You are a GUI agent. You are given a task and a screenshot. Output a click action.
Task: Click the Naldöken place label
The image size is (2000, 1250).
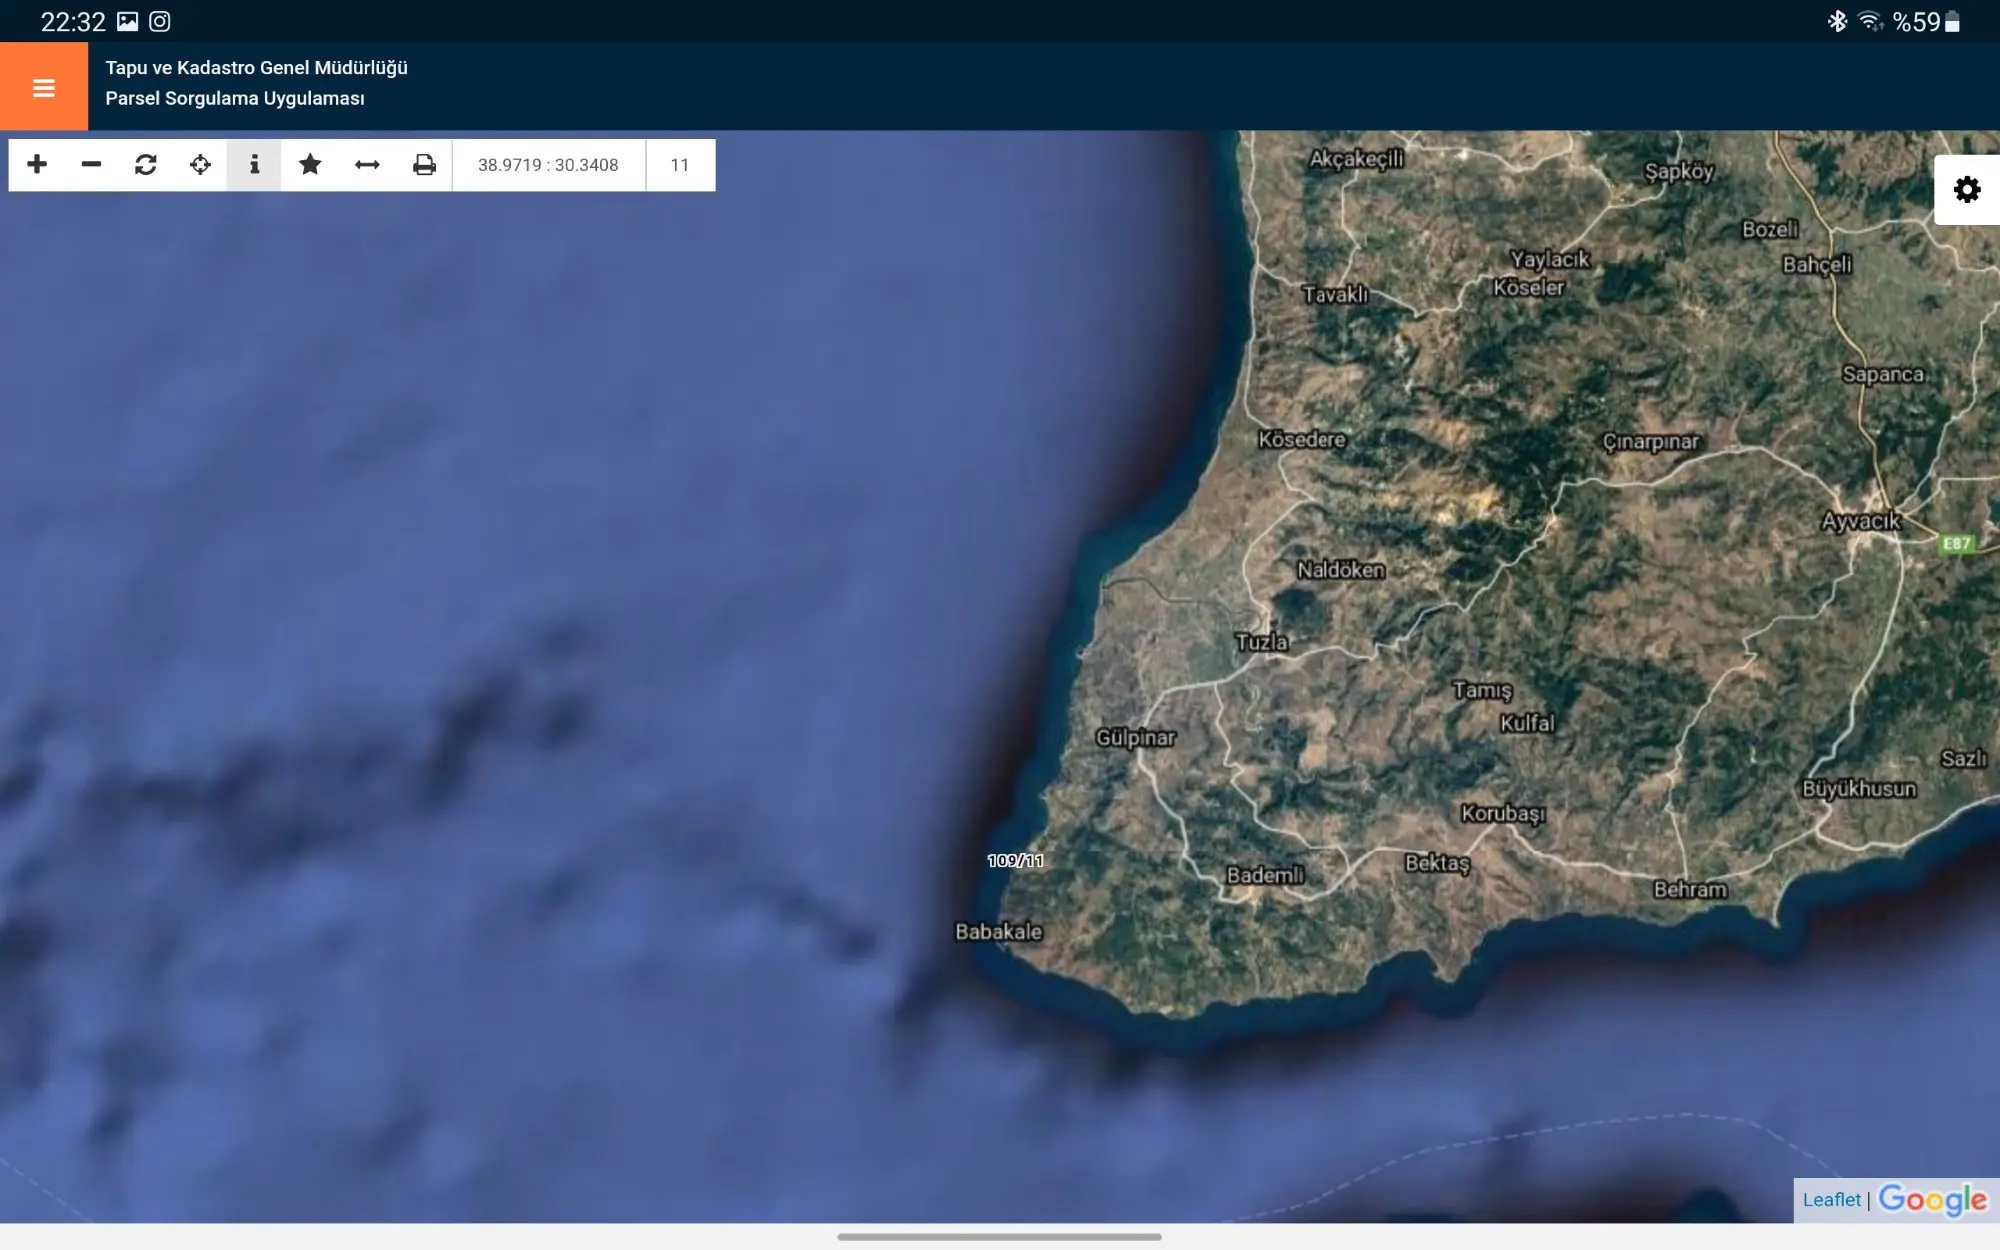[1341, 570]
